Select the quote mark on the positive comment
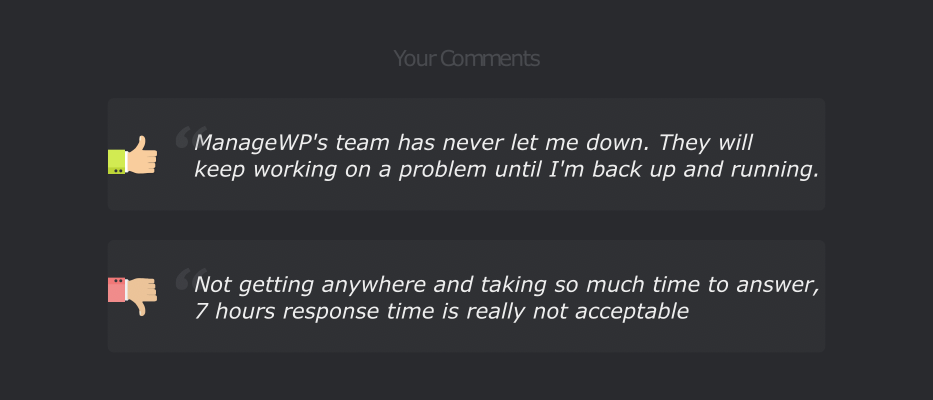The image size is (933, 400). 190,136
